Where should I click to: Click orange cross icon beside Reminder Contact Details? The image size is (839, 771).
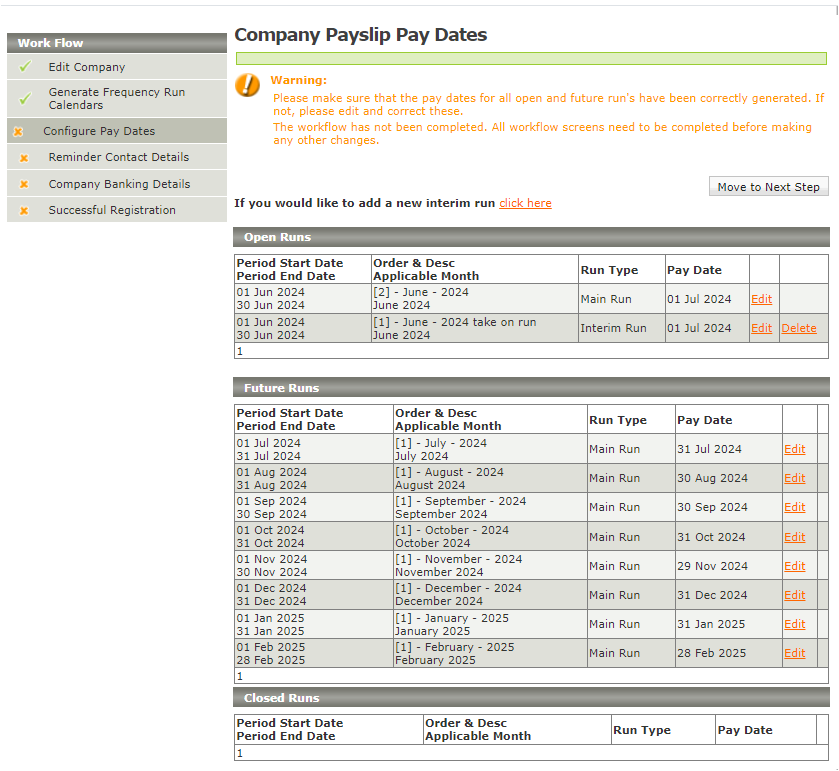pos(25,157)
